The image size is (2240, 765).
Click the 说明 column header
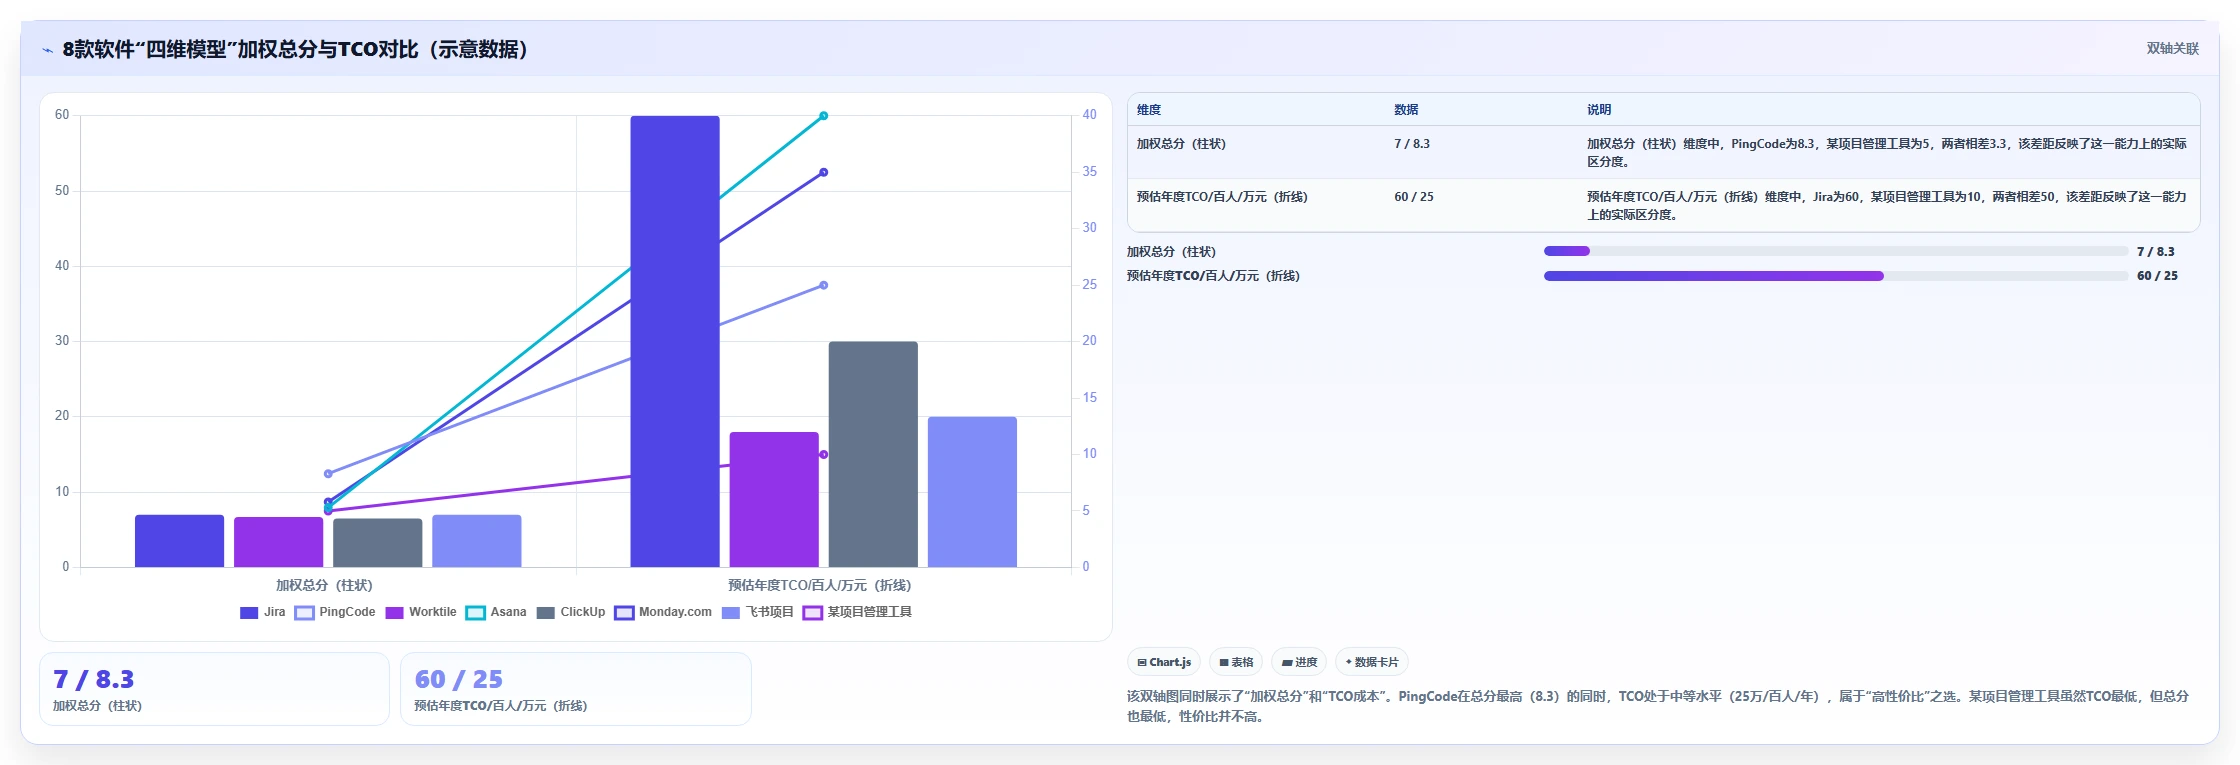point(1599,110)
